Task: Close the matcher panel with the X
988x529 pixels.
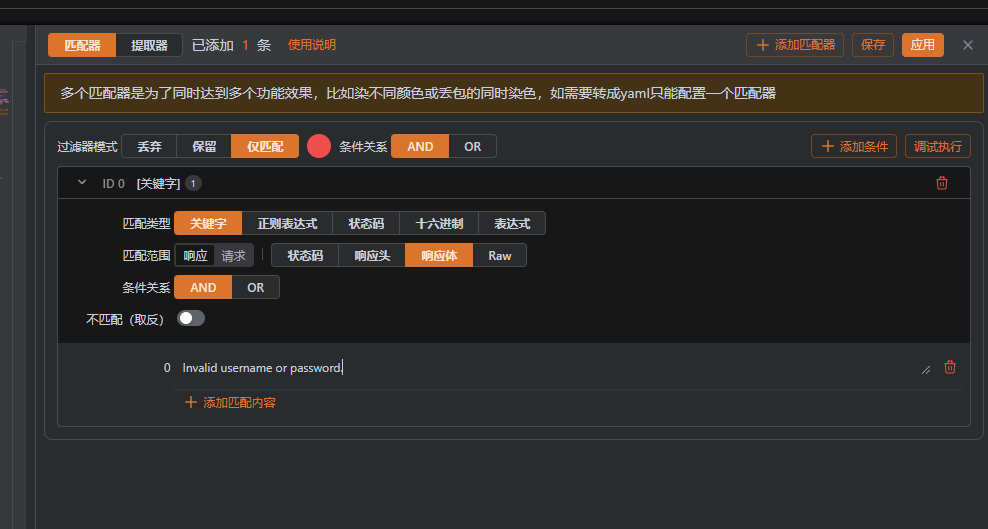Action: click(x=967, y=45)
